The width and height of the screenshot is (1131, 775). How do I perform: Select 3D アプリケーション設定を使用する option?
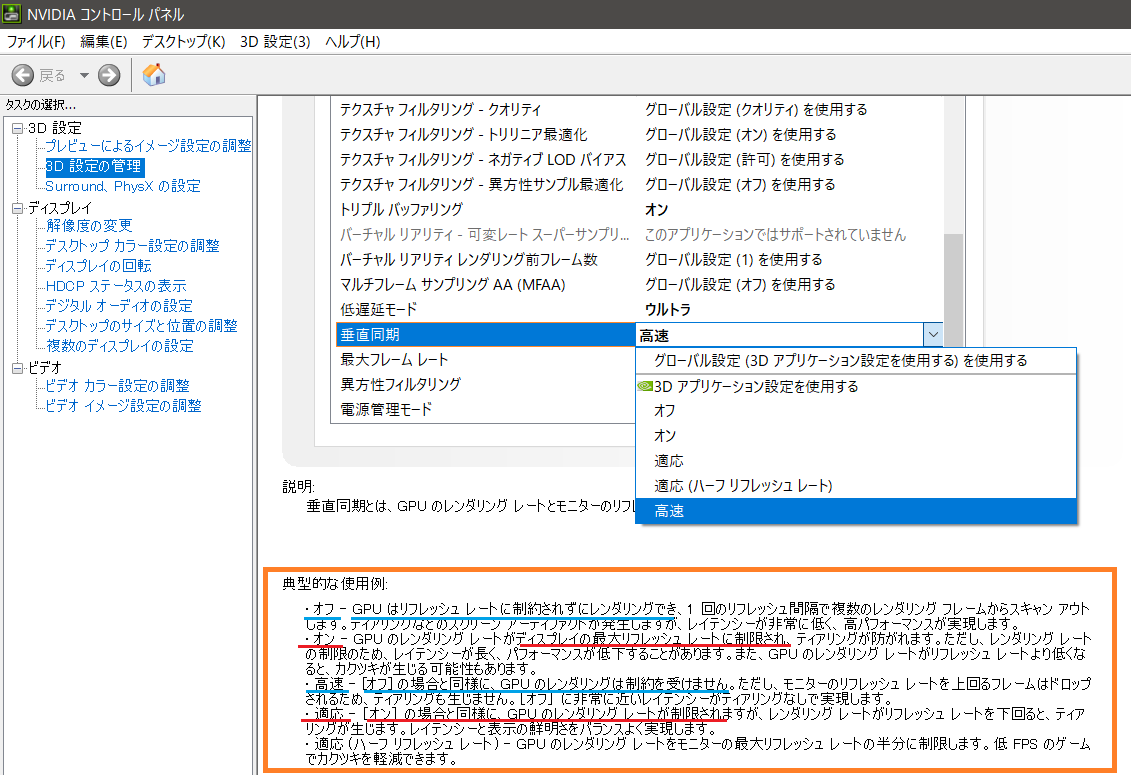[855, 387]
